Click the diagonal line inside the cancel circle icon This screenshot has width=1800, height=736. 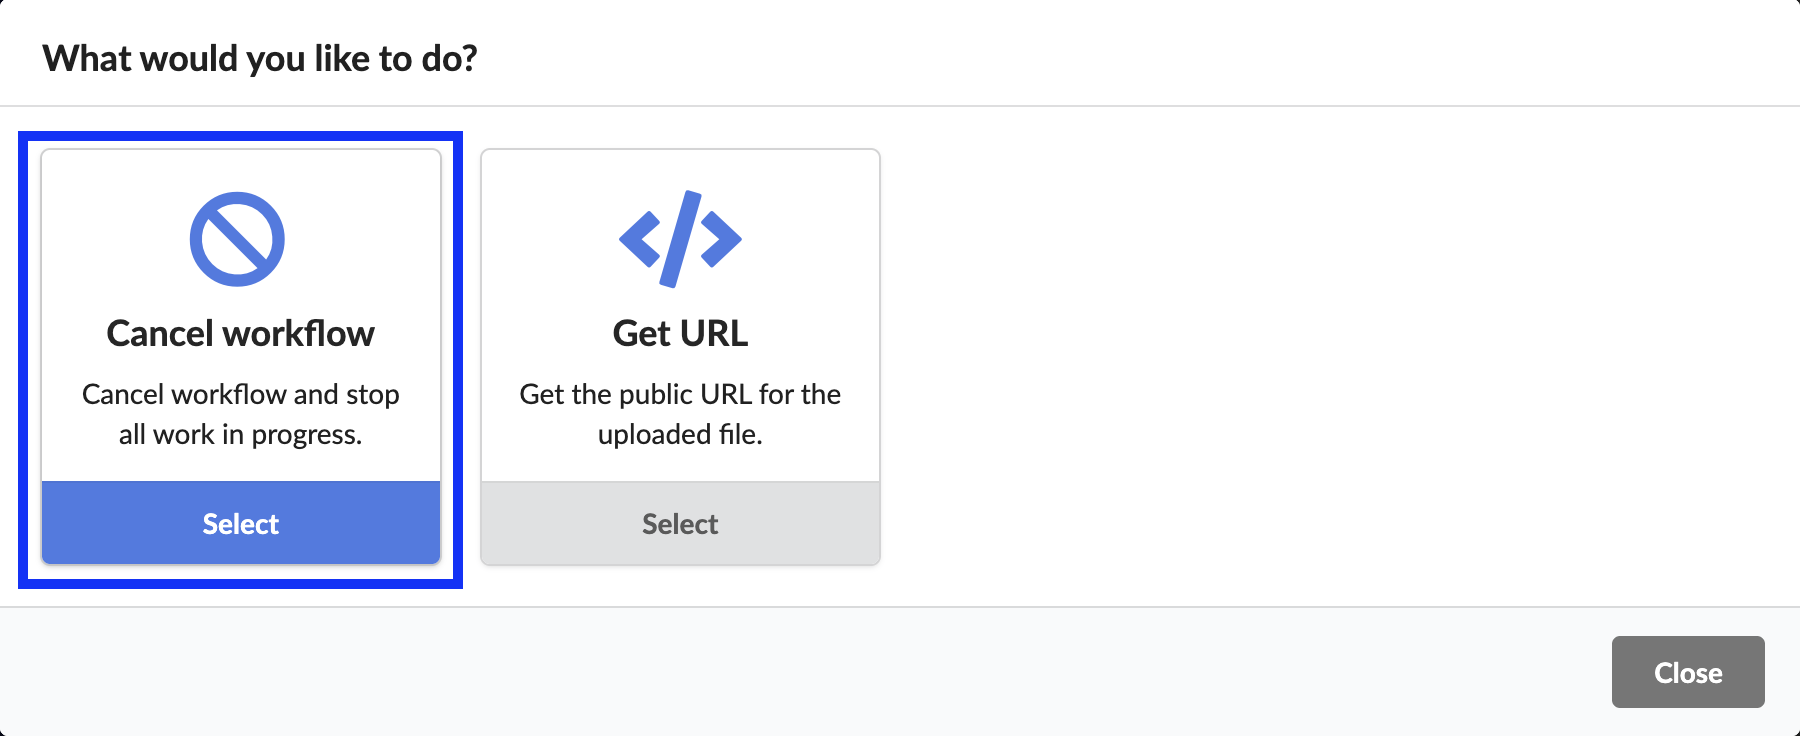click(x=238, y=239)
